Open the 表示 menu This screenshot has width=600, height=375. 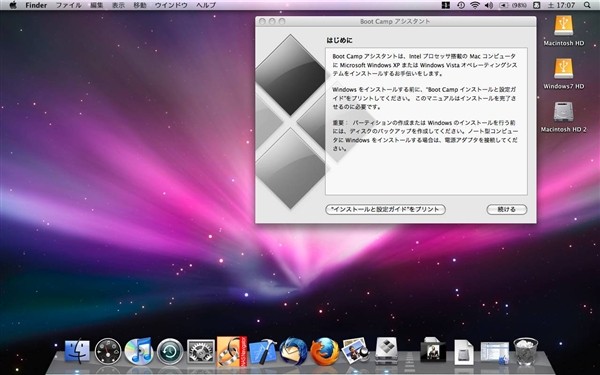(118, 5)
